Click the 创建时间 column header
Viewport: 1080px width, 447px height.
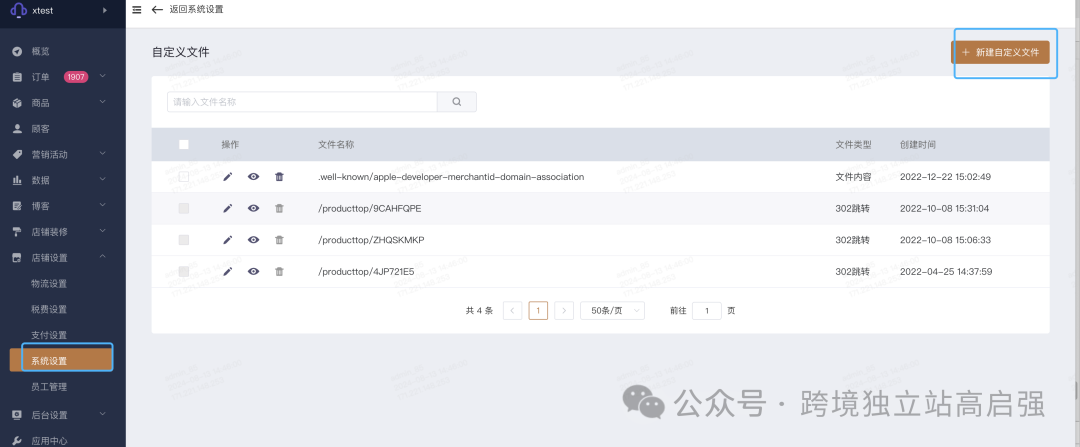917,145
